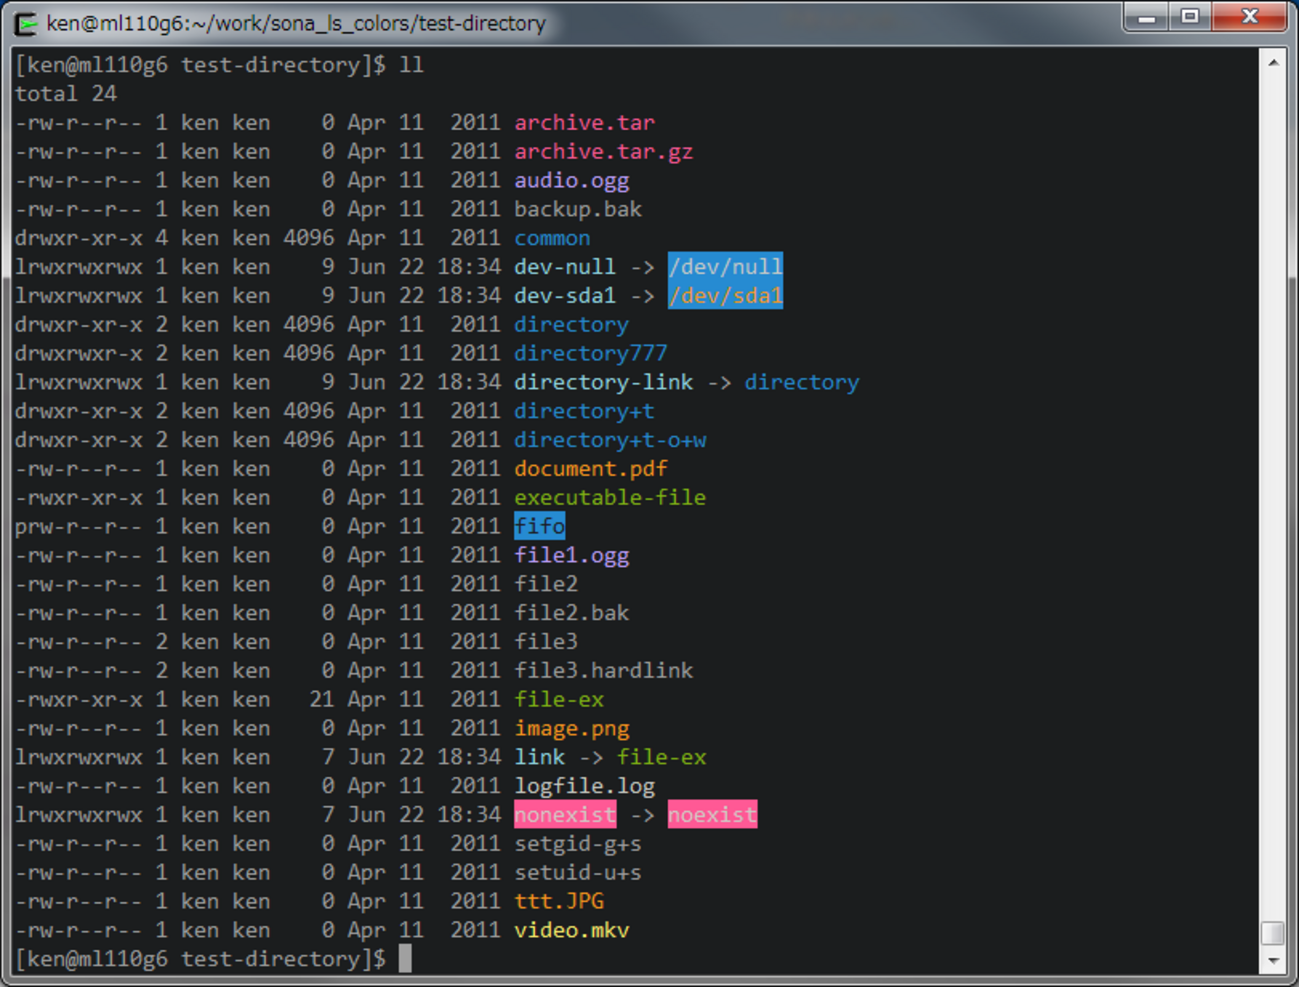Click the highlighted fifo entry

(540, 526)
